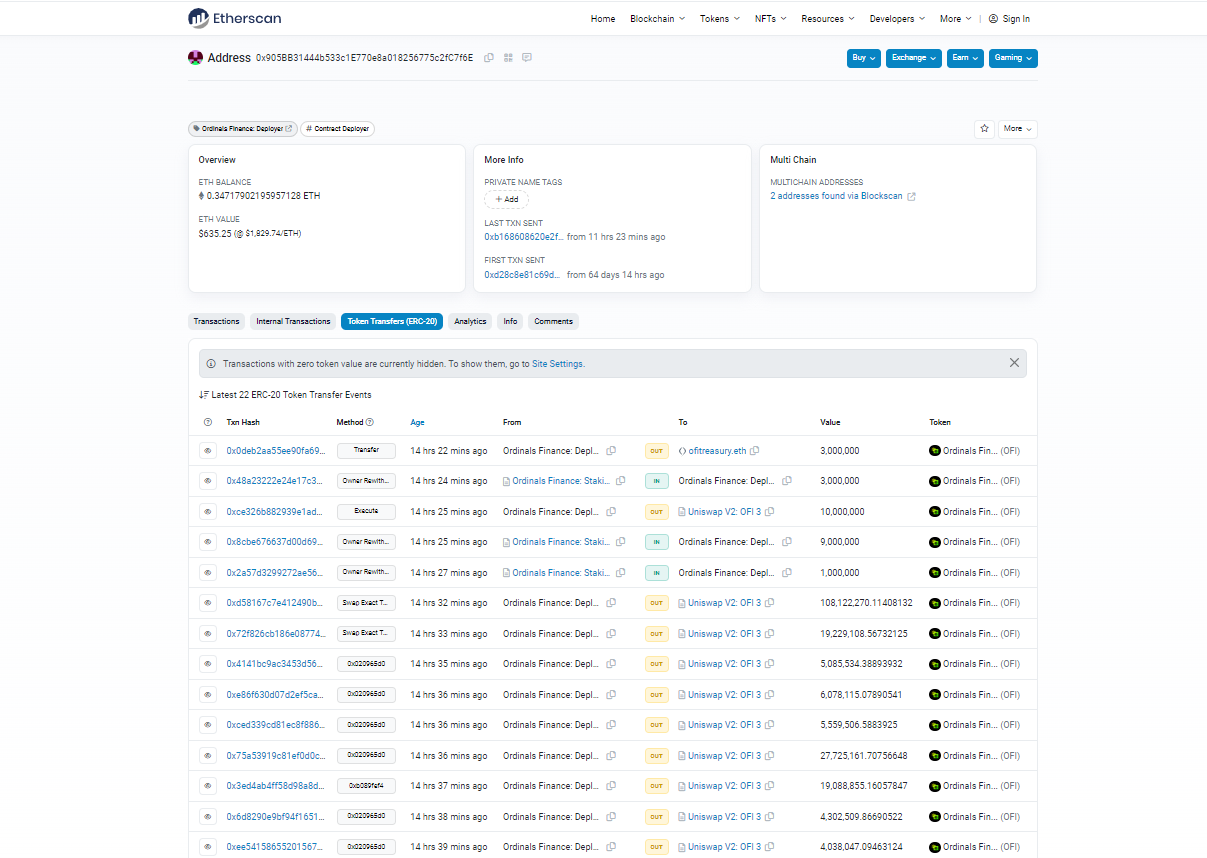Copy the address next to the hash
Screen dimensions: 1207x858
[489, 58]
